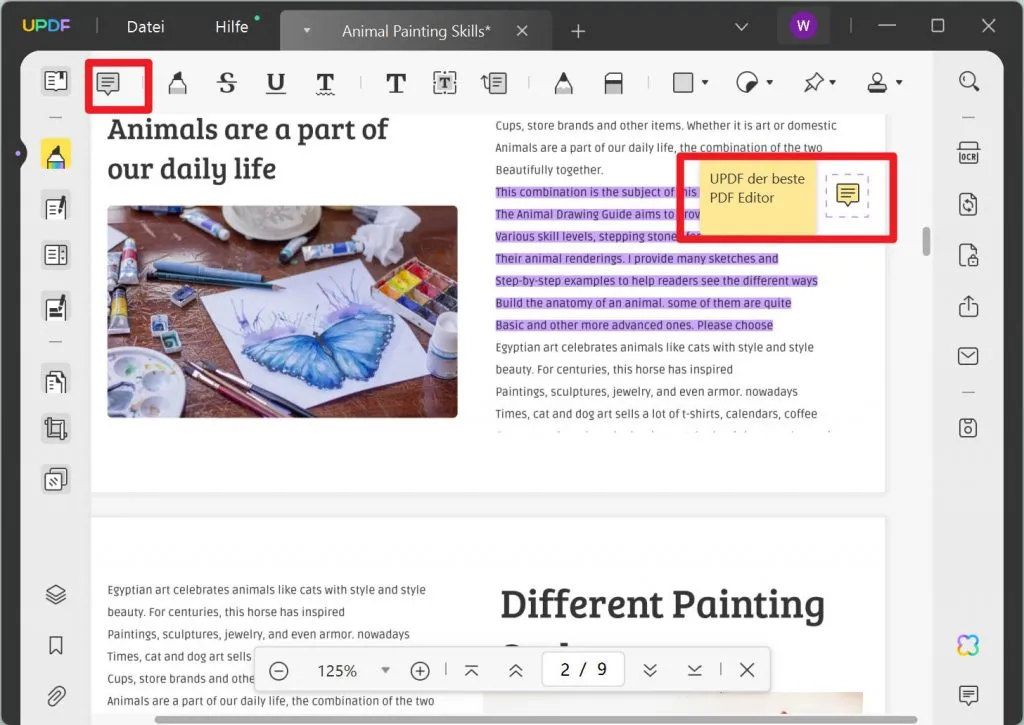The image size is (1024, 725).
Task: Open the attachments paperclip panel
Action: click(56, 695)
